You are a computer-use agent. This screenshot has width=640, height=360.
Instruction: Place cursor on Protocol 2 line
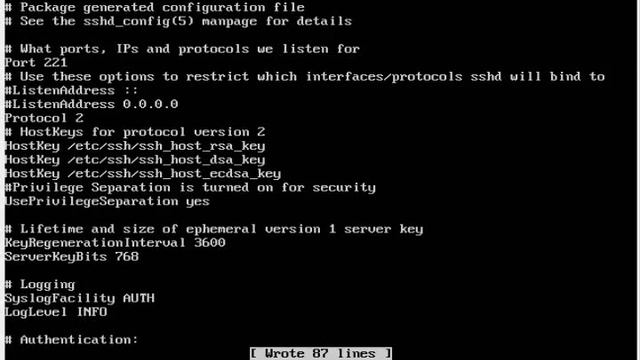(44, 118)
